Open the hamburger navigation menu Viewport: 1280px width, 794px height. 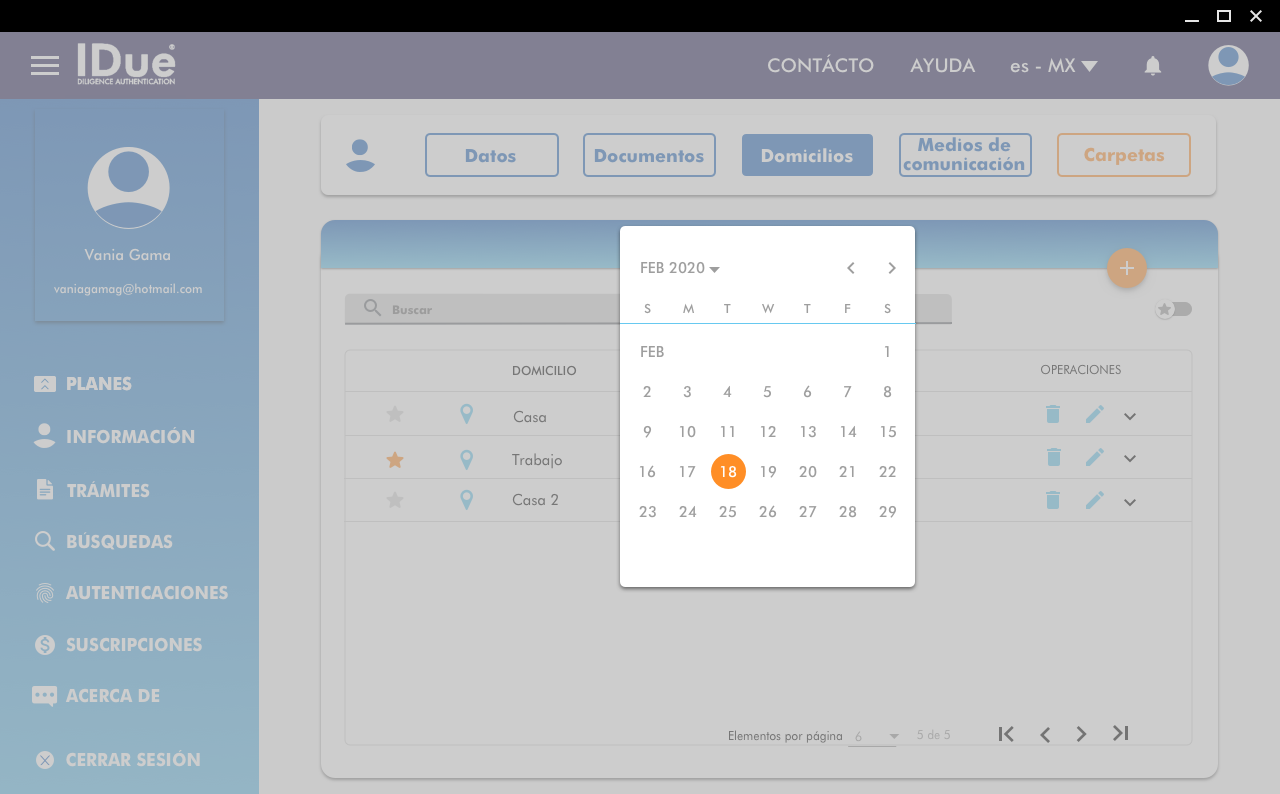coord(45,66)
